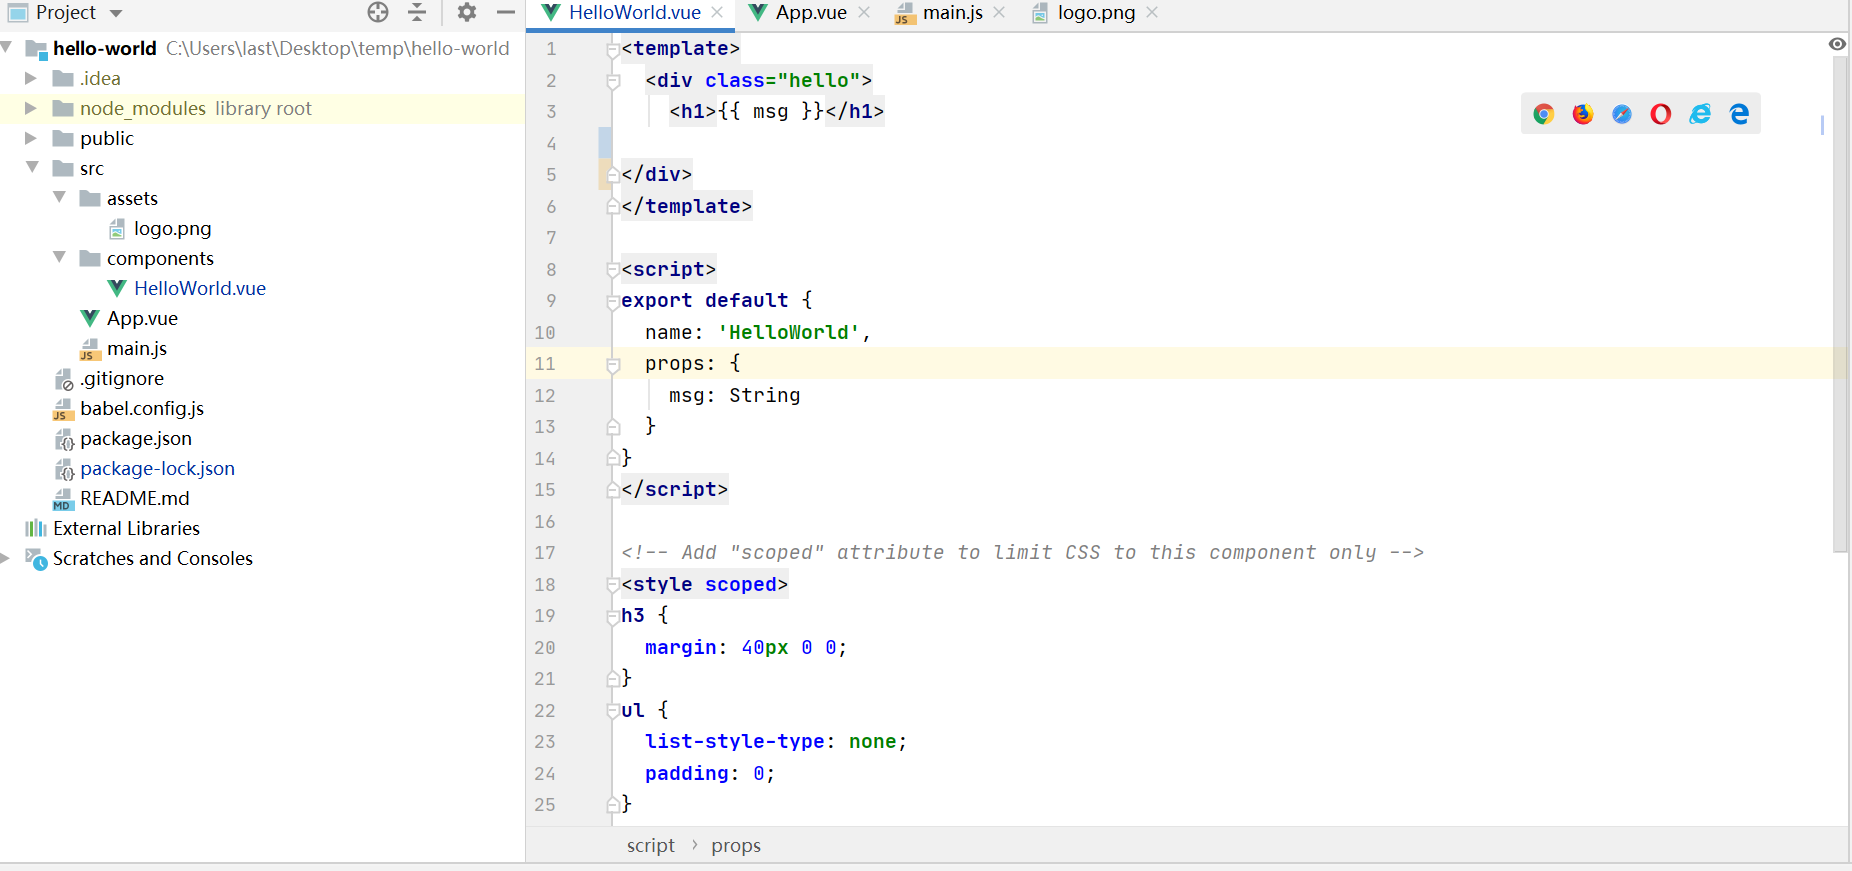Viewport: 1852px width, 871px height.
Task: Open preview in Safari browser icon
Action: [x=1622, y=114]
